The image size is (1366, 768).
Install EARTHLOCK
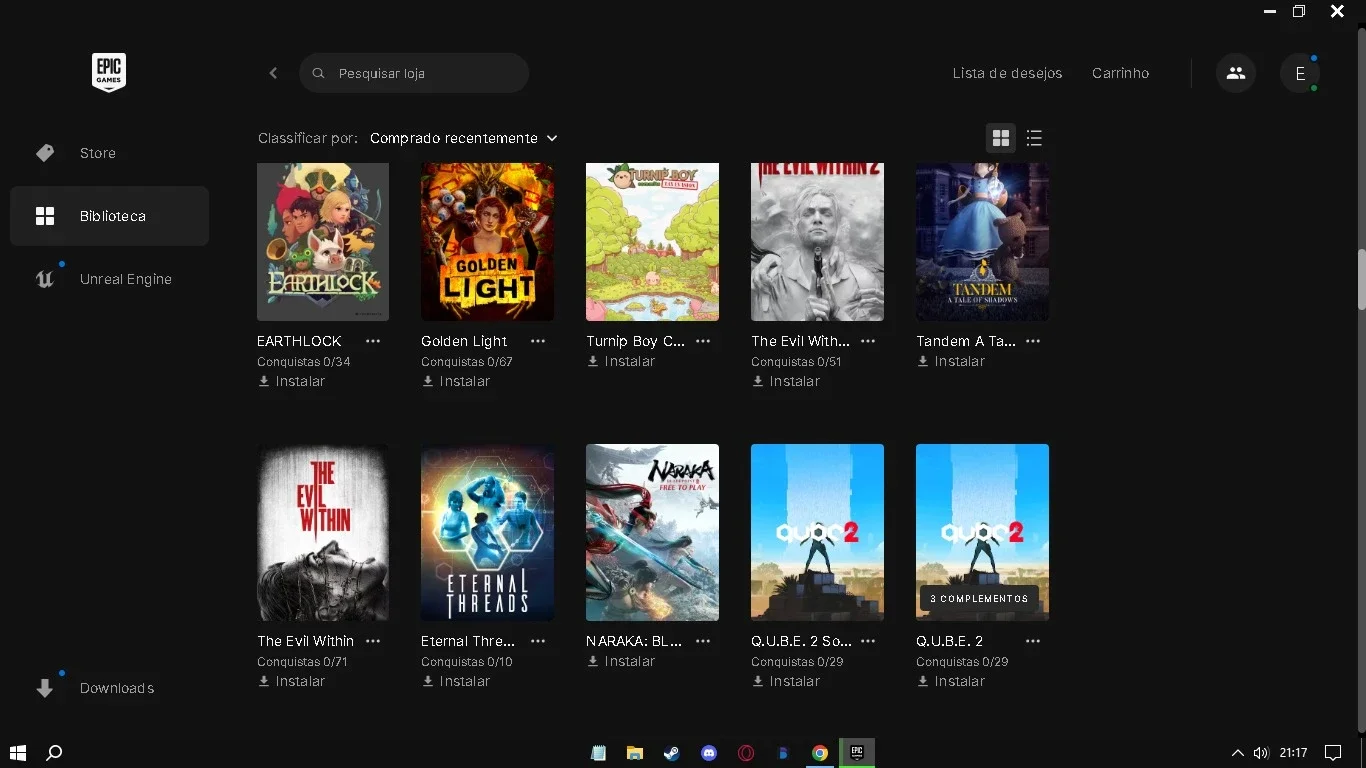click(x=292, y=381)
